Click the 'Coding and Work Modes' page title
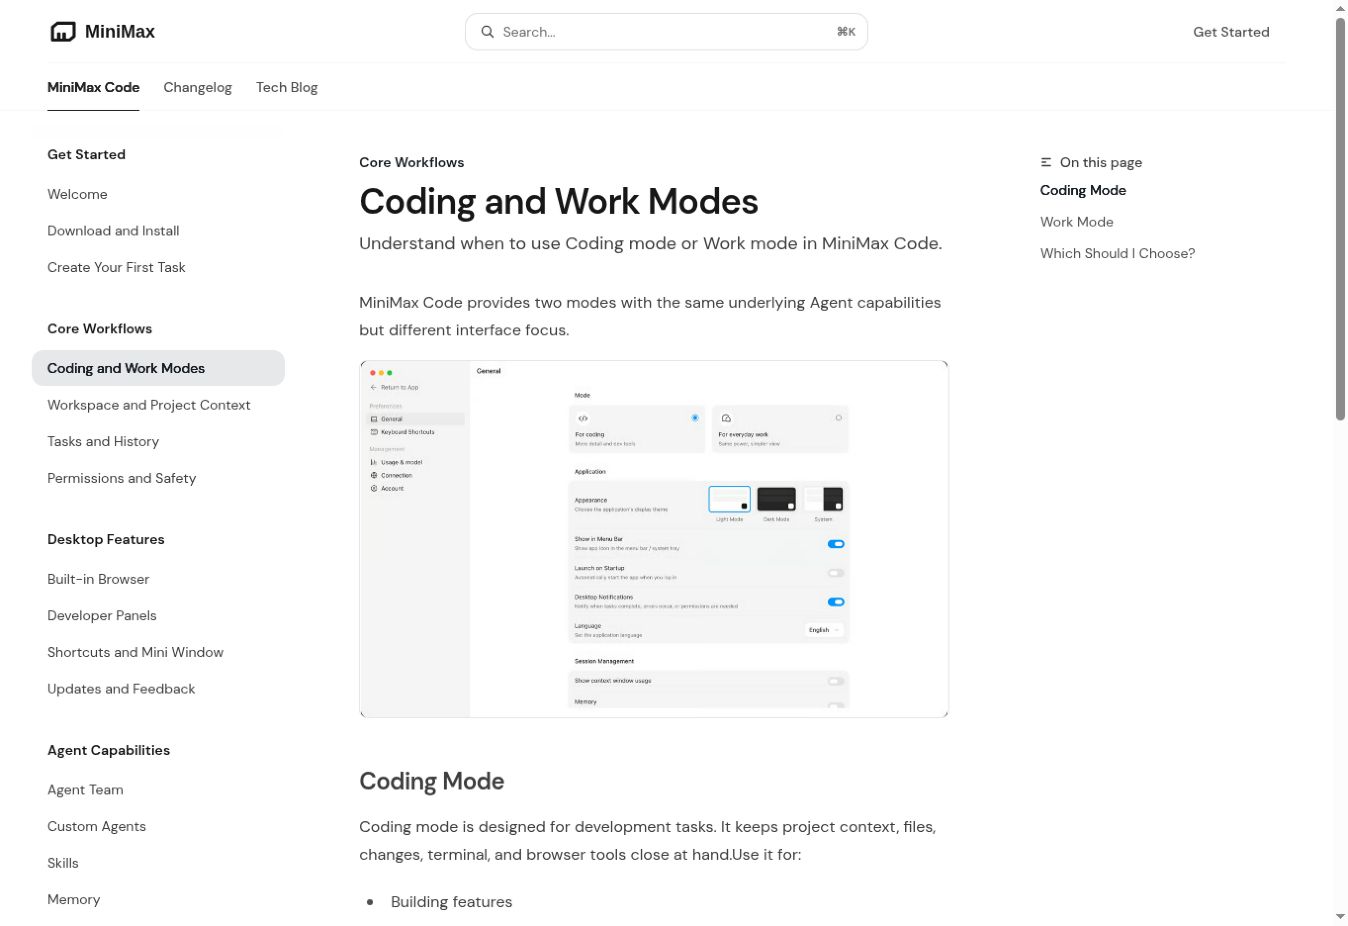The width and height of the screenshot is (1348, 926). [558, 202]
